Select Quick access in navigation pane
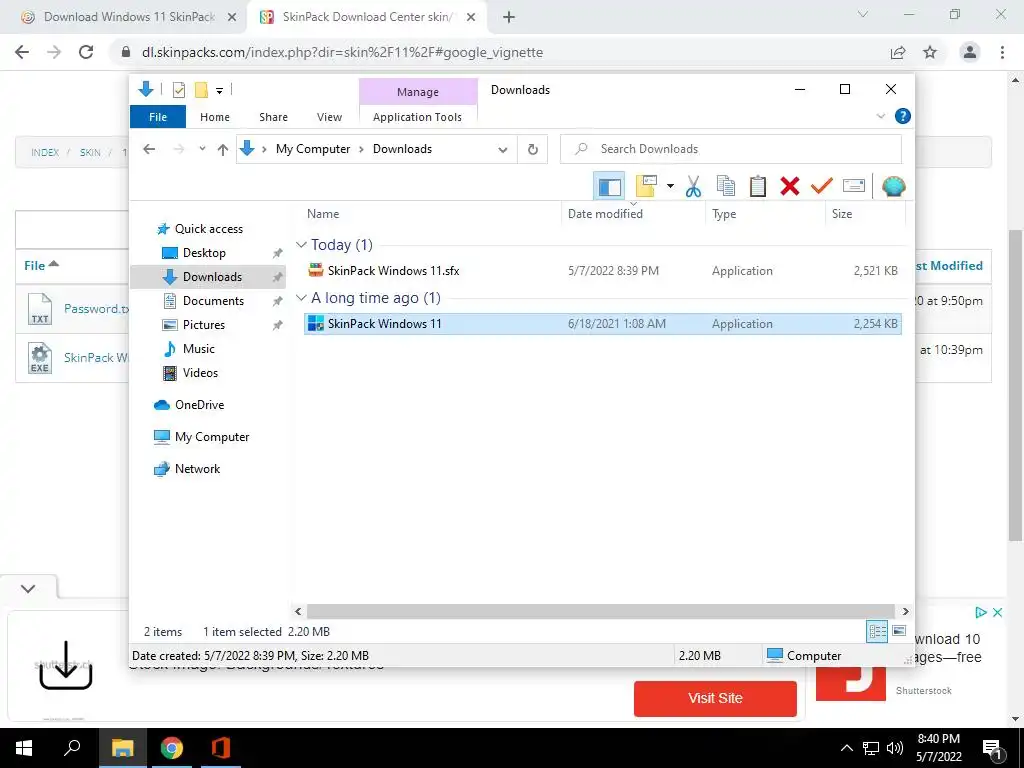1024x768 pixels. coord(209,229)
